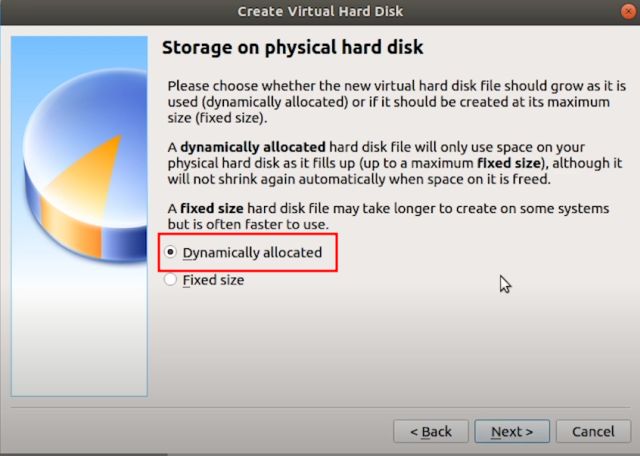This screenshot has width=640, height=456.
Task: Click the Fixed size option label text
Action: (x=213, y=281)
